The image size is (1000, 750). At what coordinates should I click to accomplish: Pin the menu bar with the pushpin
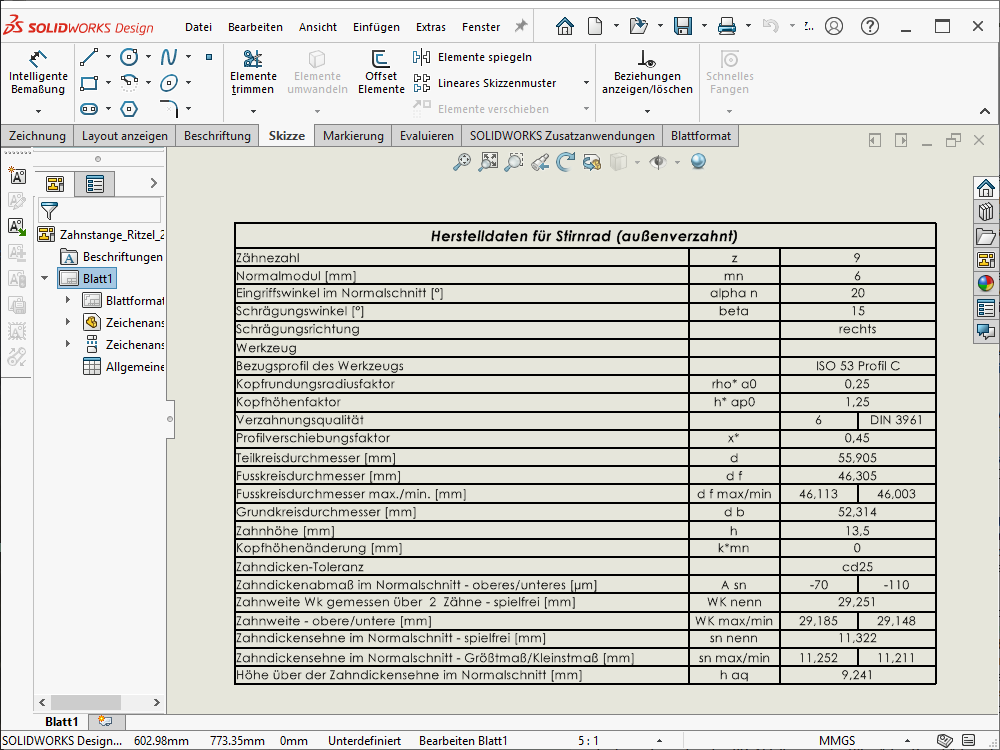(x=520, y=27)
